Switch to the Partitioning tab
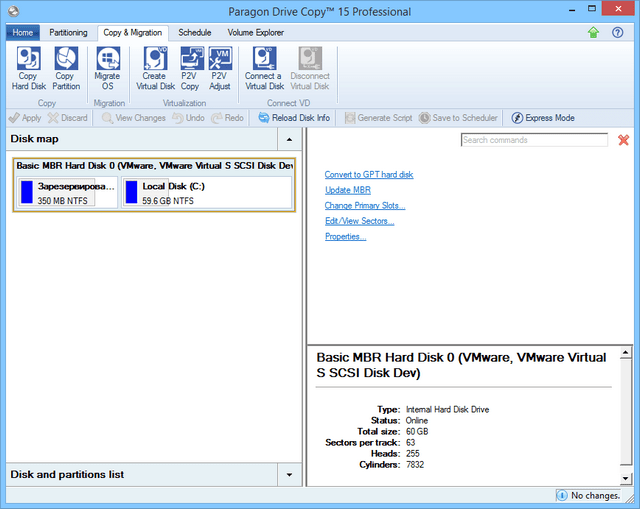This screenshot has width=640, height=509. click(x=69, y=32)
